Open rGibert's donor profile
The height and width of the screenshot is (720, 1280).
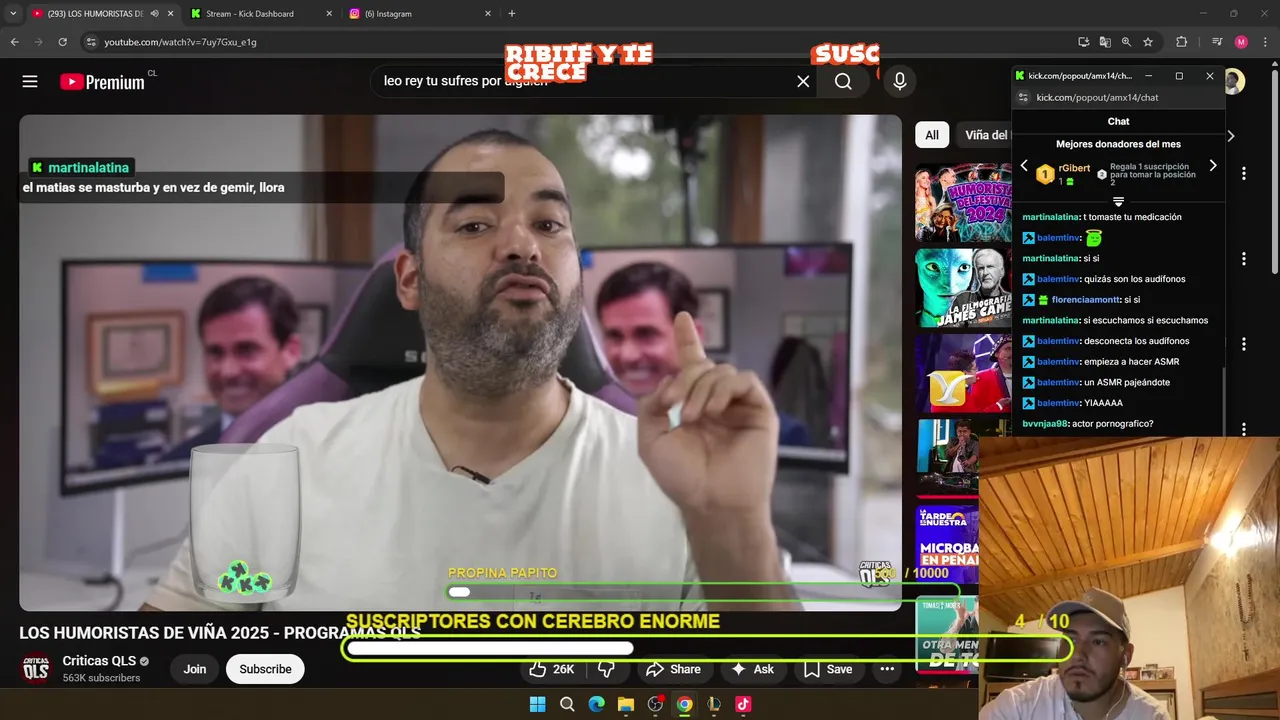(x=1074, y=168)
